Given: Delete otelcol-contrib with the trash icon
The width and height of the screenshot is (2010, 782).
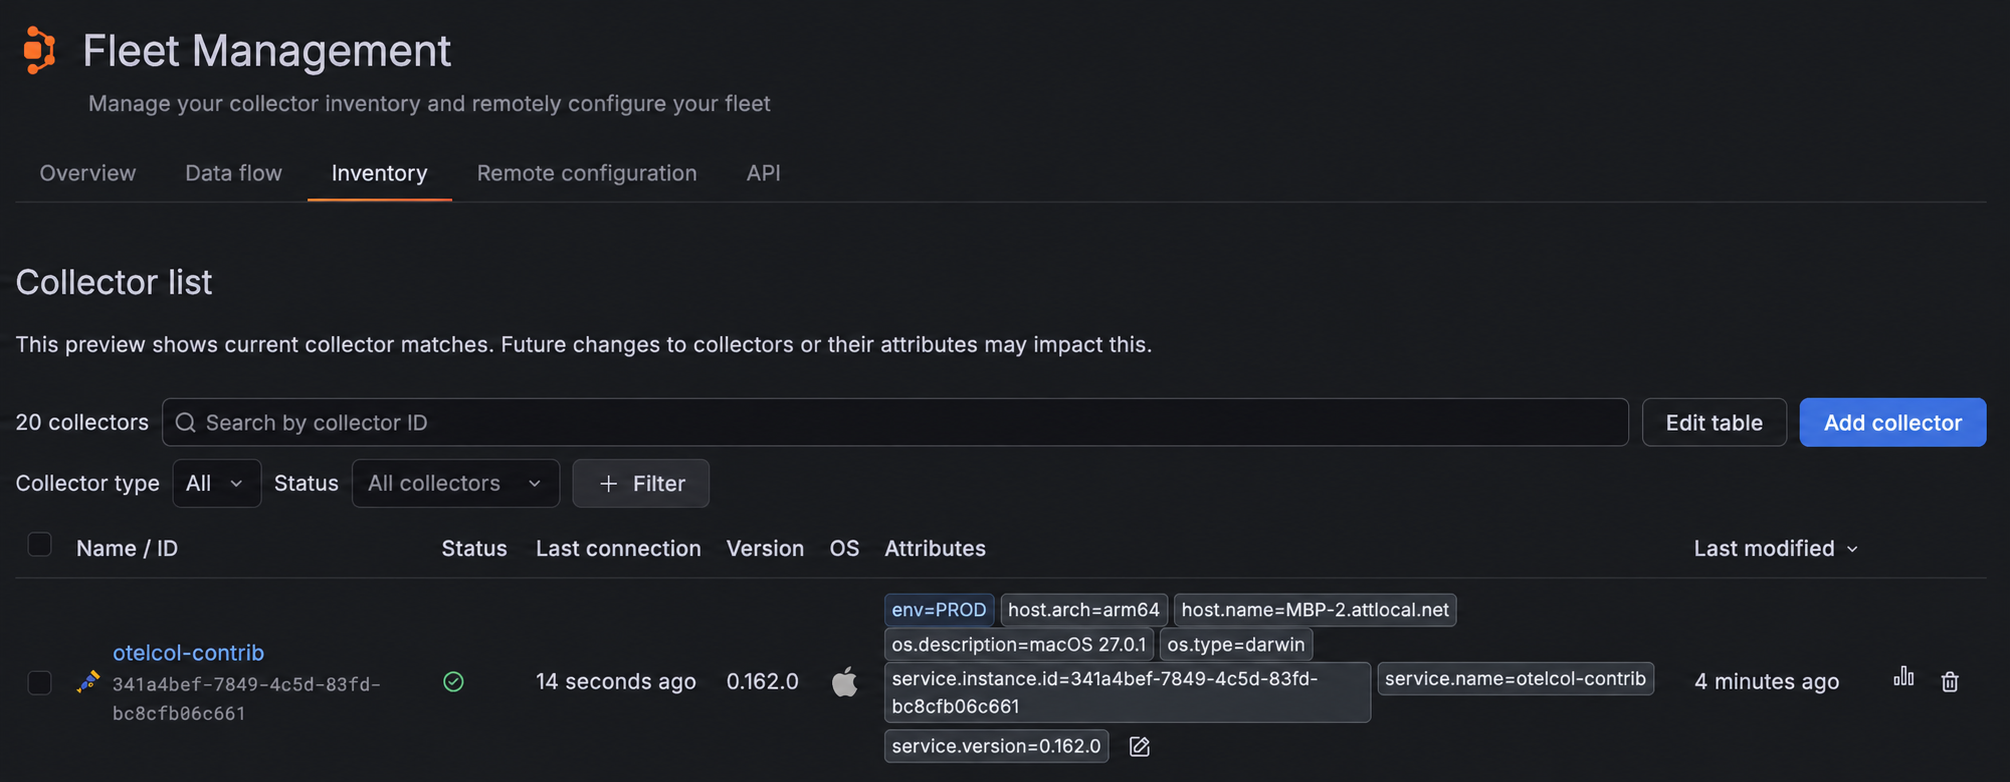Looking at the screenshot, I should pos(1949,682).
